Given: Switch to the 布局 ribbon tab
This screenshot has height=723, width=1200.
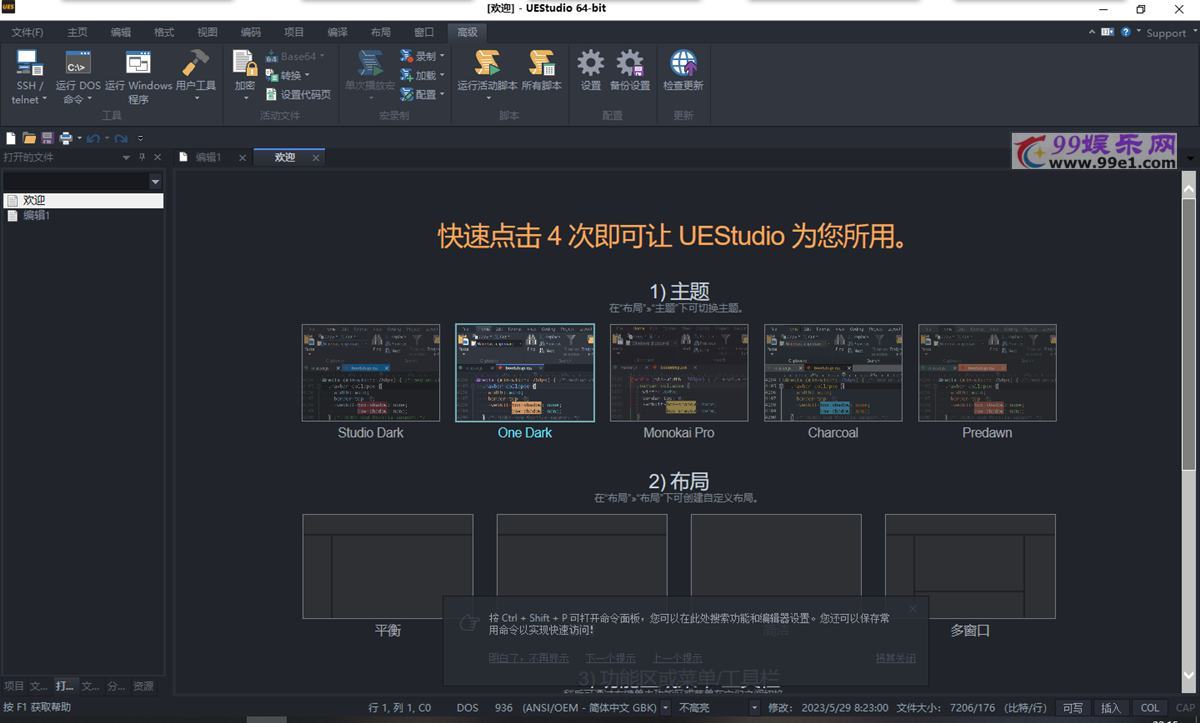Looking at the screenshot, I should pos(381,32).
